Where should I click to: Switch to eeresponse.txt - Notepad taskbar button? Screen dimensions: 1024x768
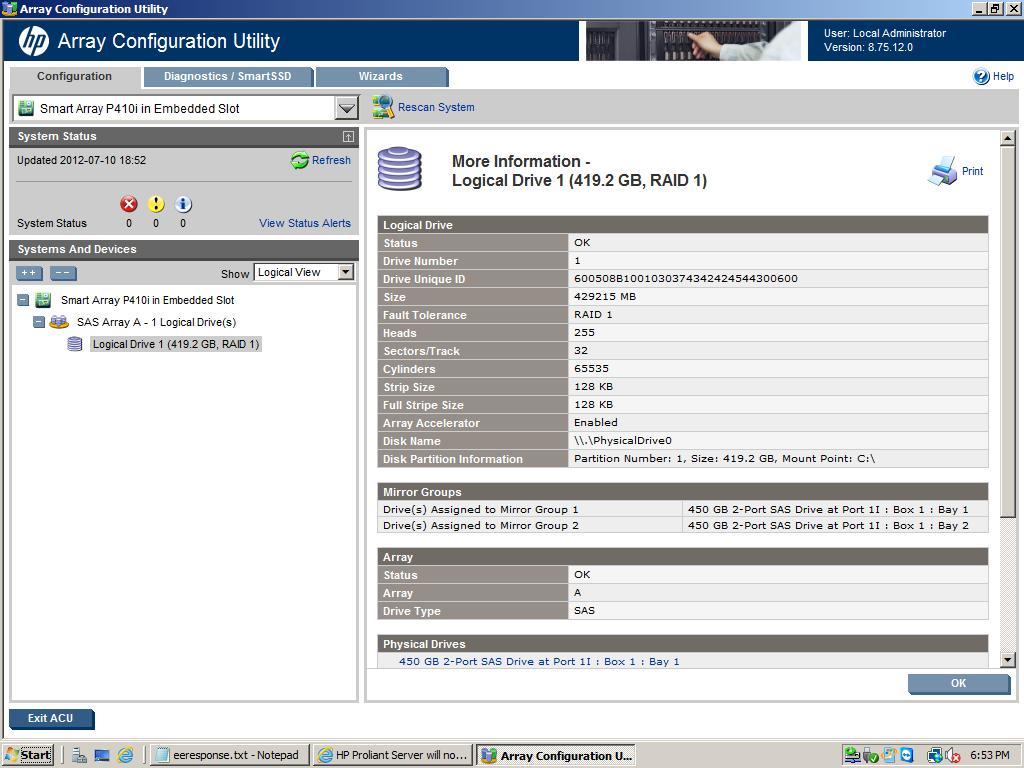click(x=229, y=756)
